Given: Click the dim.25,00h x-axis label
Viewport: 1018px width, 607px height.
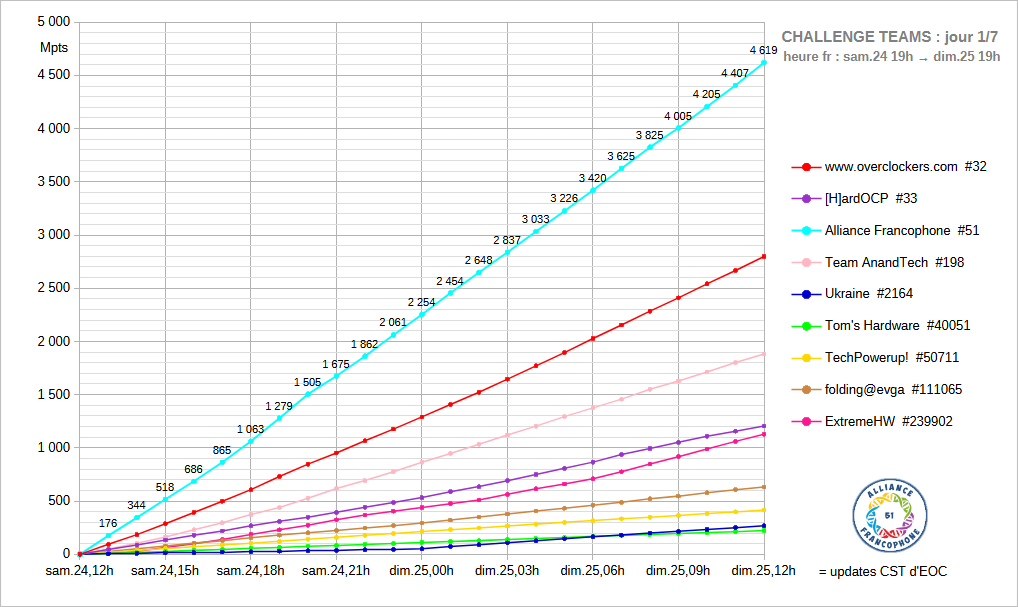Looking at the screenshot, I should (x=422, y=571).
